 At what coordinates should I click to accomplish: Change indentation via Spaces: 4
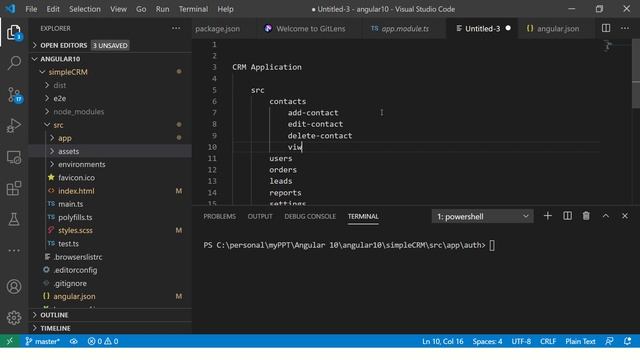tap(487, 341)
